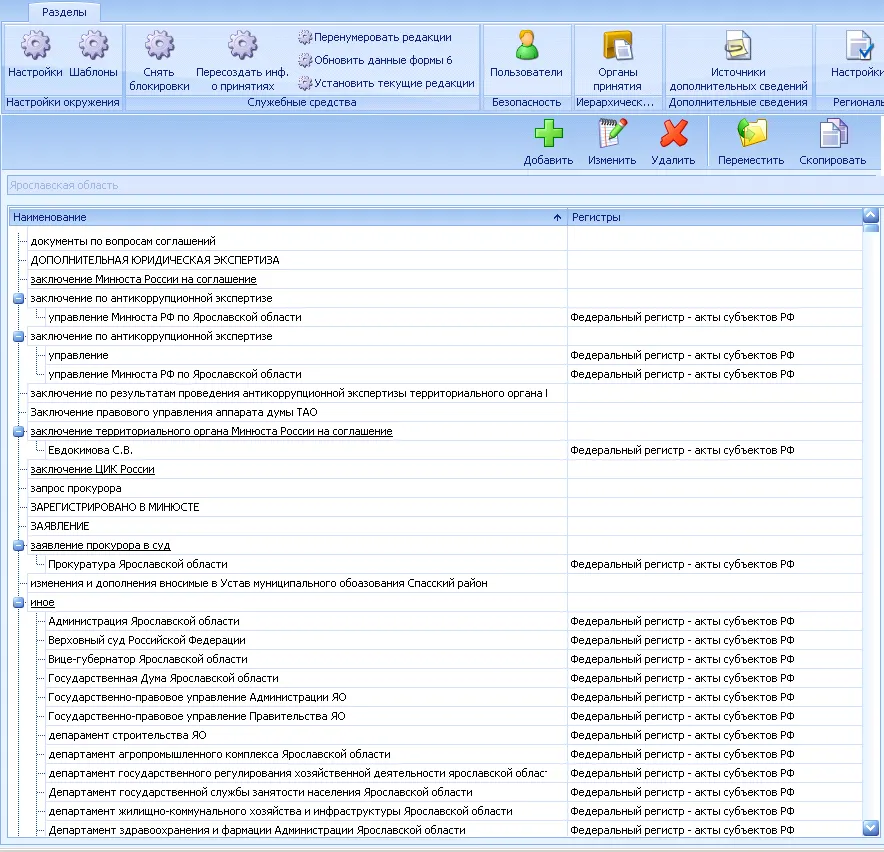Open заключение ЦИК России link
This screenshot has height=852, width=884.
[92, 469]
